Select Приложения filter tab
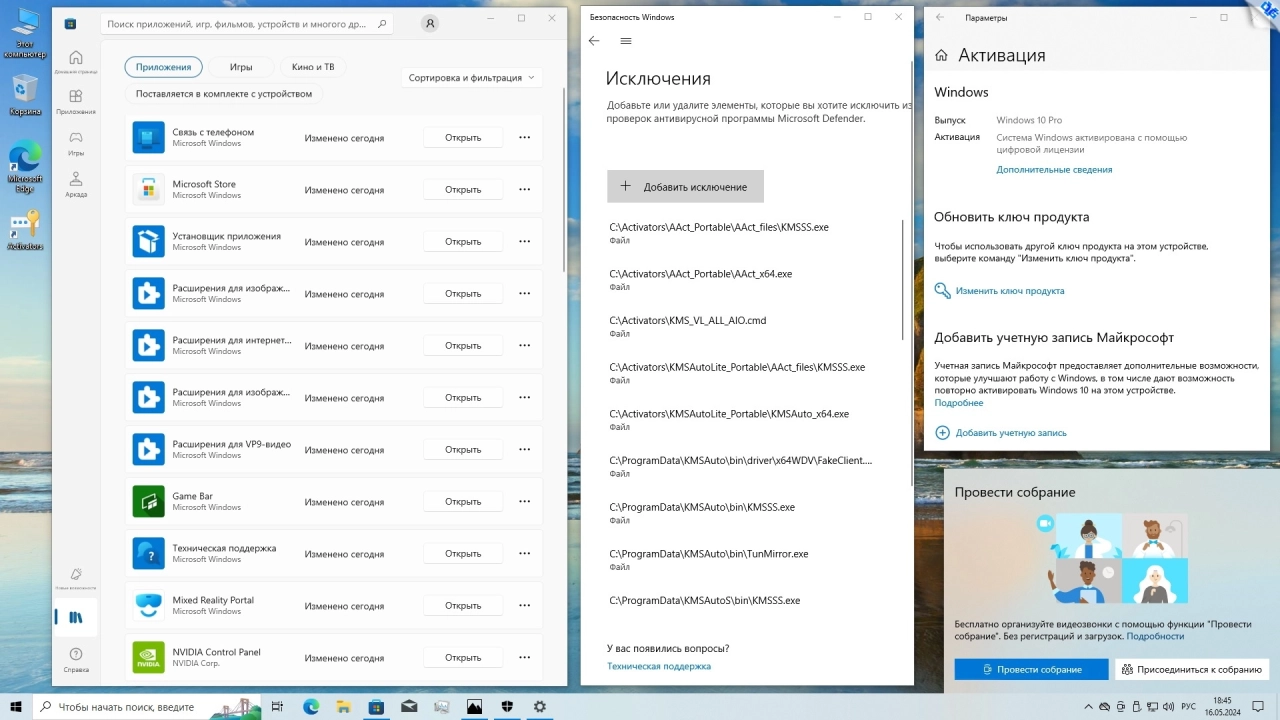 pyautogui.click(x=164, y=67)
